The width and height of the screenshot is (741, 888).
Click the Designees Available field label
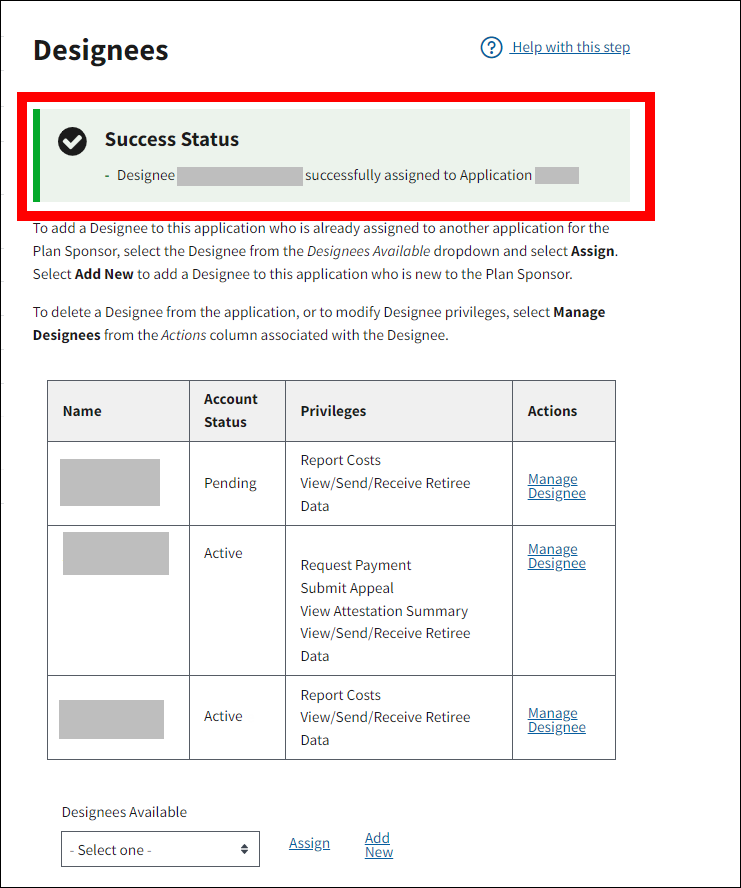tap(124, 812)
